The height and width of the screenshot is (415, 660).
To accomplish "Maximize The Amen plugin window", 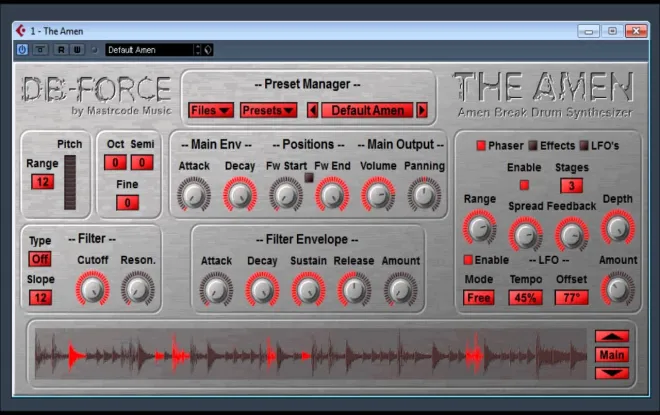I will [x=612, y=31].
